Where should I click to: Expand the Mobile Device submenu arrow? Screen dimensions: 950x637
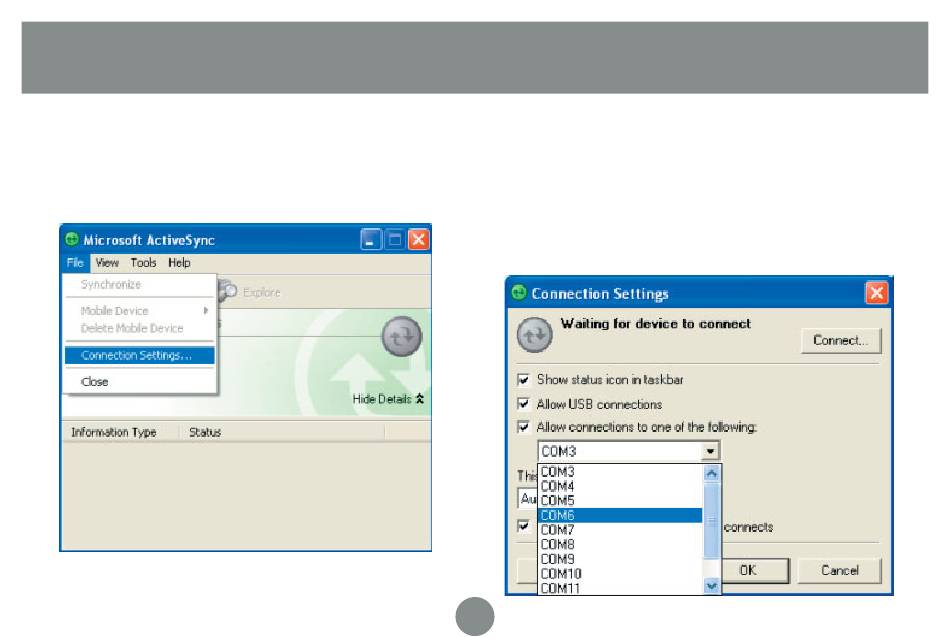[x=206, y=310]
